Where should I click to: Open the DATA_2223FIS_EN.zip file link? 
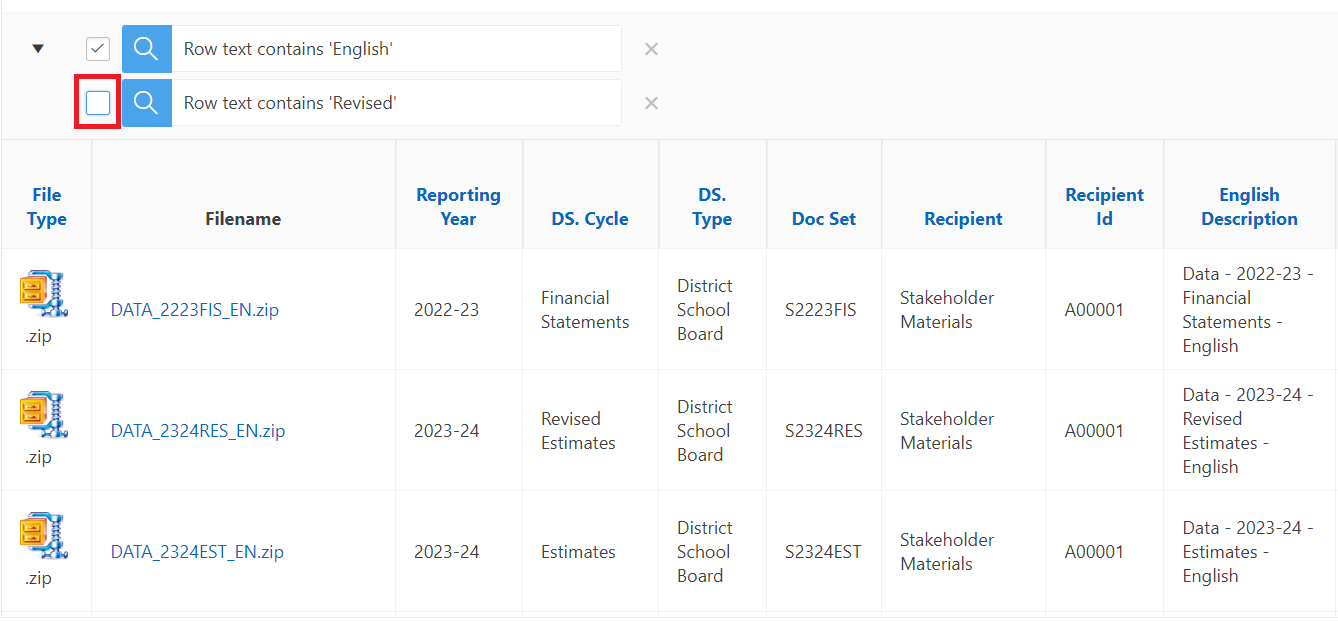(194, 310)
